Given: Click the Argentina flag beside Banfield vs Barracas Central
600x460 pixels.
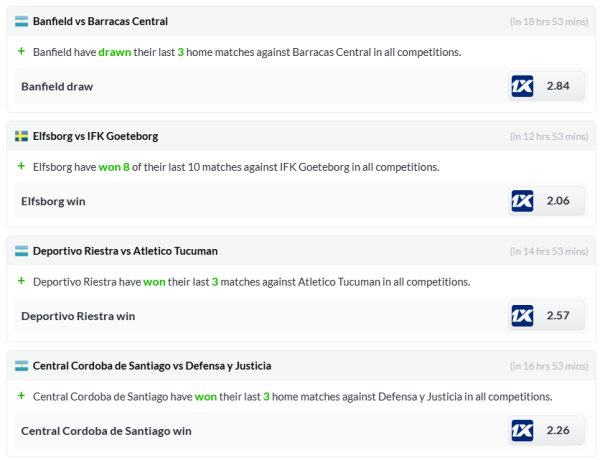Looking at the screenshot, I should 21,21.
